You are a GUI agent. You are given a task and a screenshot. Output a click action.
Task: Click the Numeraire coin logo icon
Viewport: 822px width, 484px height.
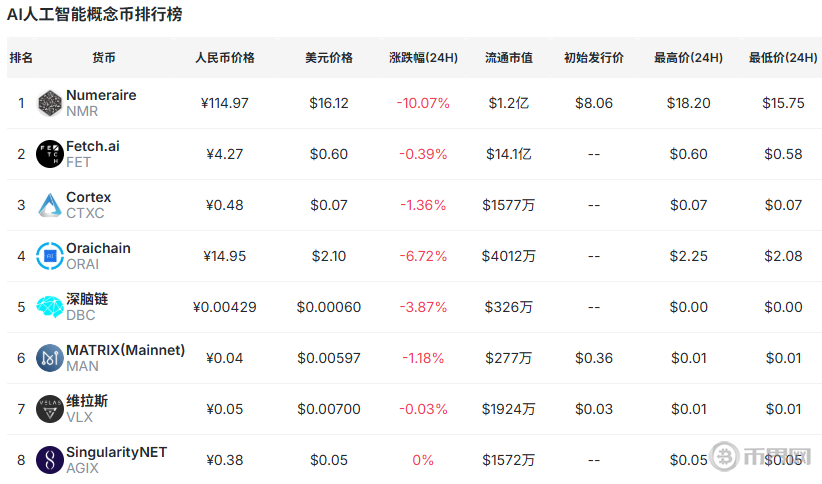[50, 103]
